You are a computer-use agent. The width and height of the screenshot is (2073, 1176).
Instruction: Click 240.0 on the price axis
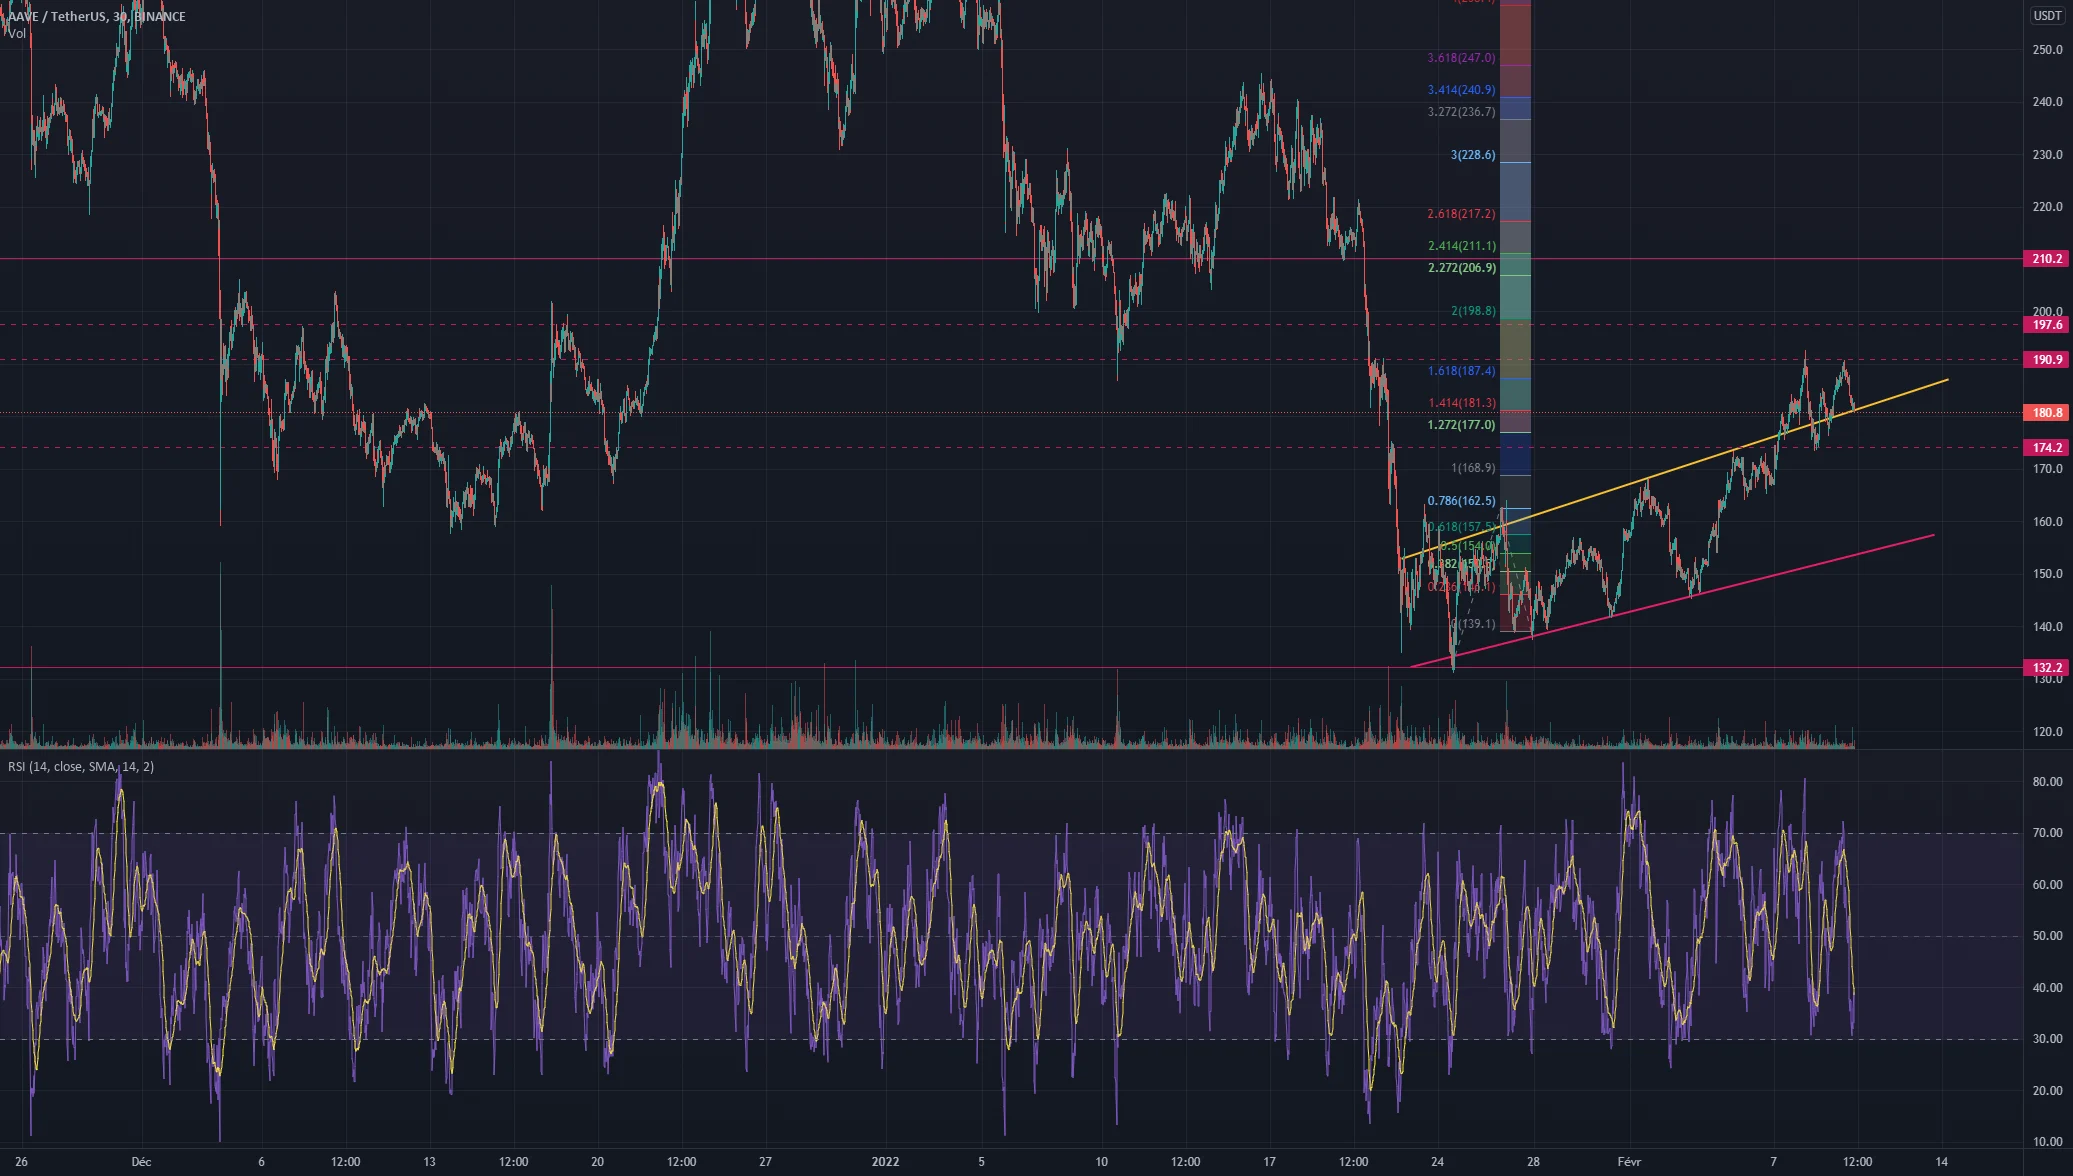coord(2047,102)
